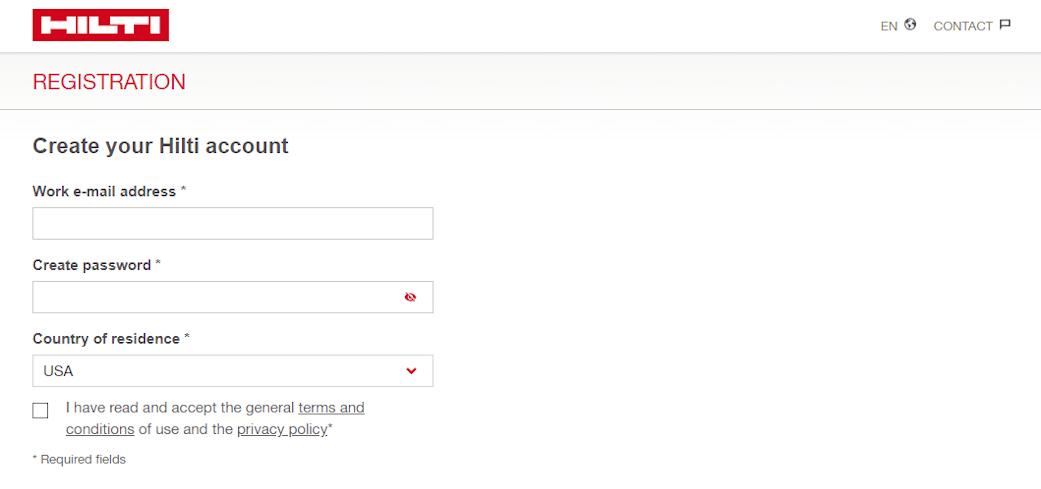Click the Hilti logo
Screen dimensions: 1041x489
pos(100,25)
